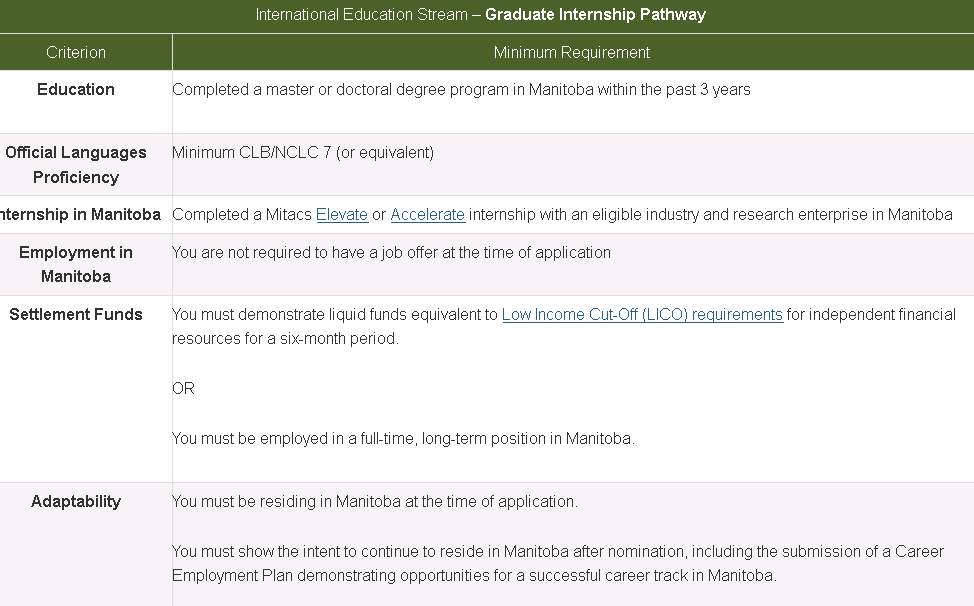974x606 pixels.
Task: Click the OR separator in Settlement Funds
Action: point(183,389)
